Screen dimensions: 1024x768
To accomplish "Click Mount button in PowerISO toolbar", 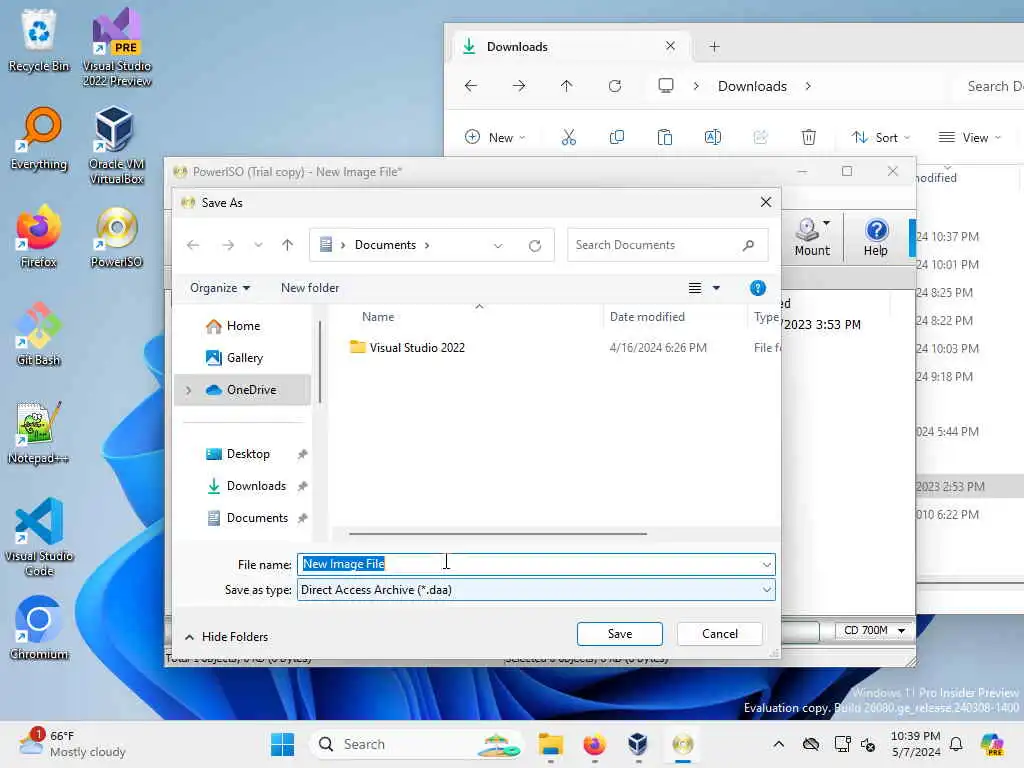I will point(812,237).
